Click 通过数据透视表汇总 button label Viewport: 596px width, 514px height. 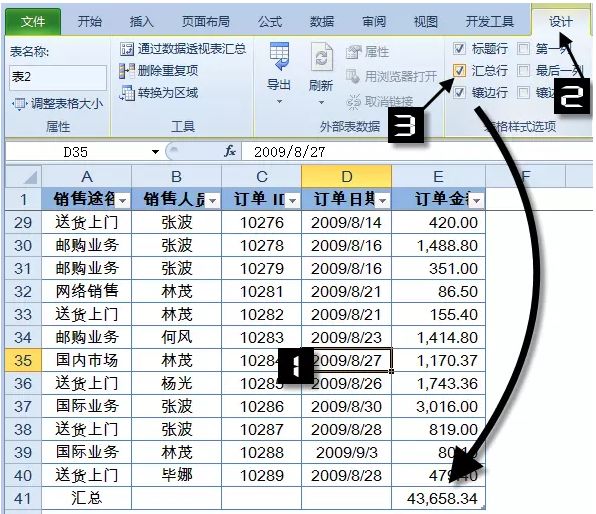pos(192,49)
